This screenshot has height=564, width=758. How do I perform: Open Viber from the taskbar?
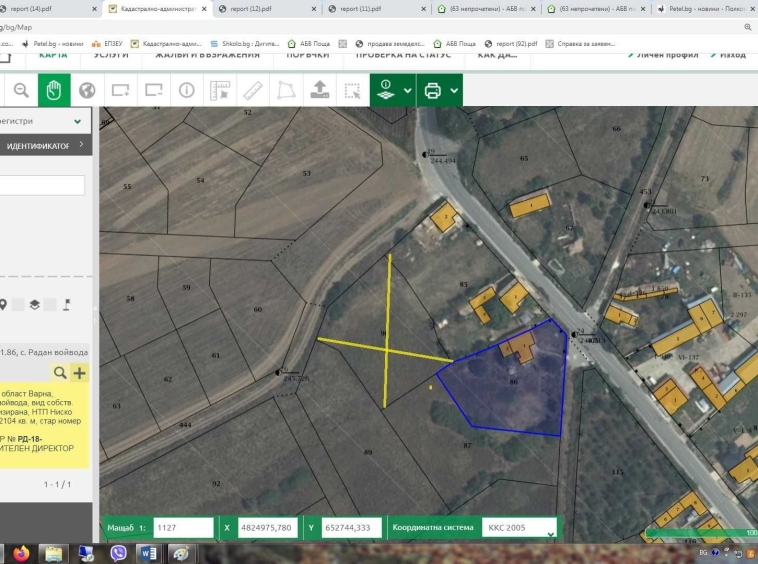(118, 553)
